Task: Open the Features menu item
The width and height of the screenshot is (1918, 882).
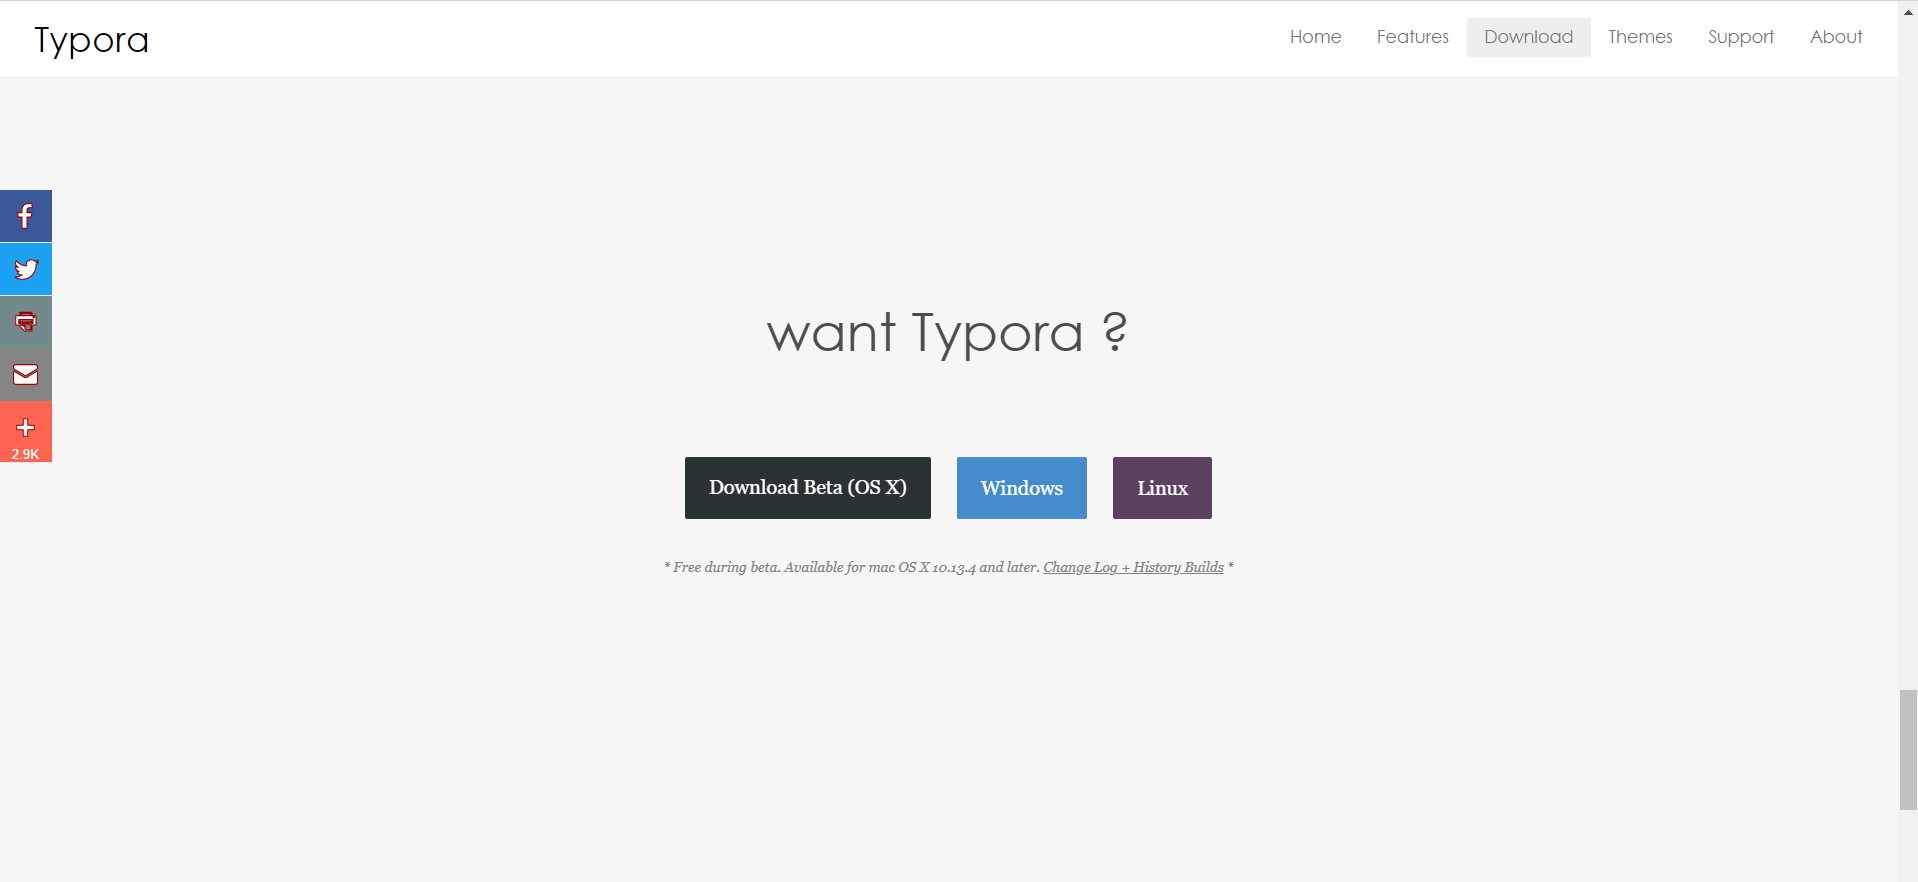Action: click(1412, 37)
